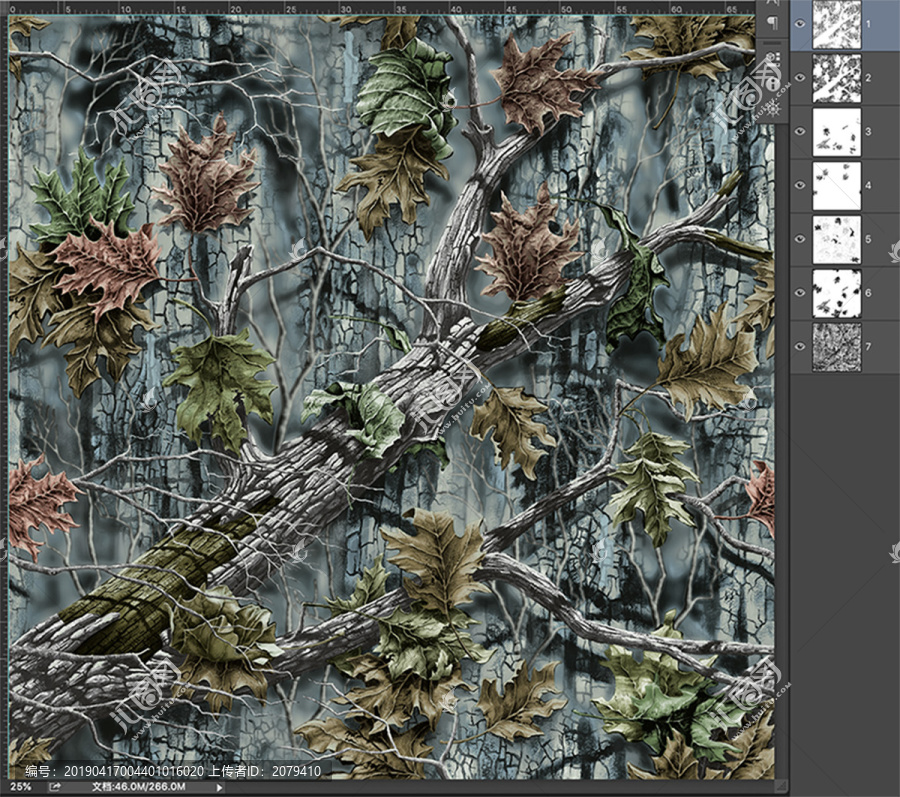Hide channel 3 using eye icon

[x=800, y=131]
